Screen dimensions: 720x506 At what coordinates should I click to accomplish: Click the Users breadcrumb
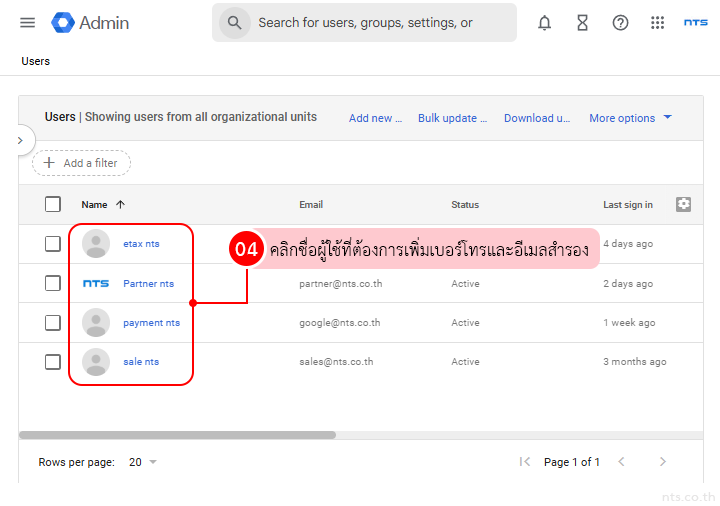(36, 61)
